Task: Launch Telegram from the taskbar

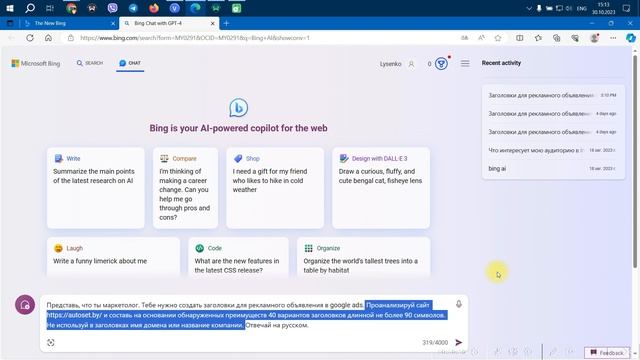Action: pos(133,8)
